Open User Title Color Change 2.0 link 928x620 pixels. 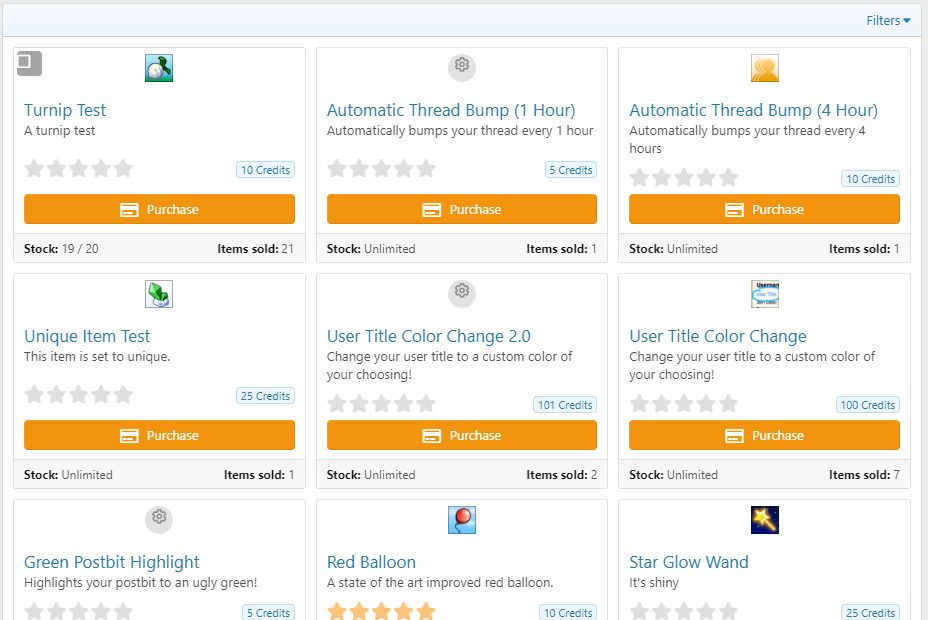[x=428, y=336]
